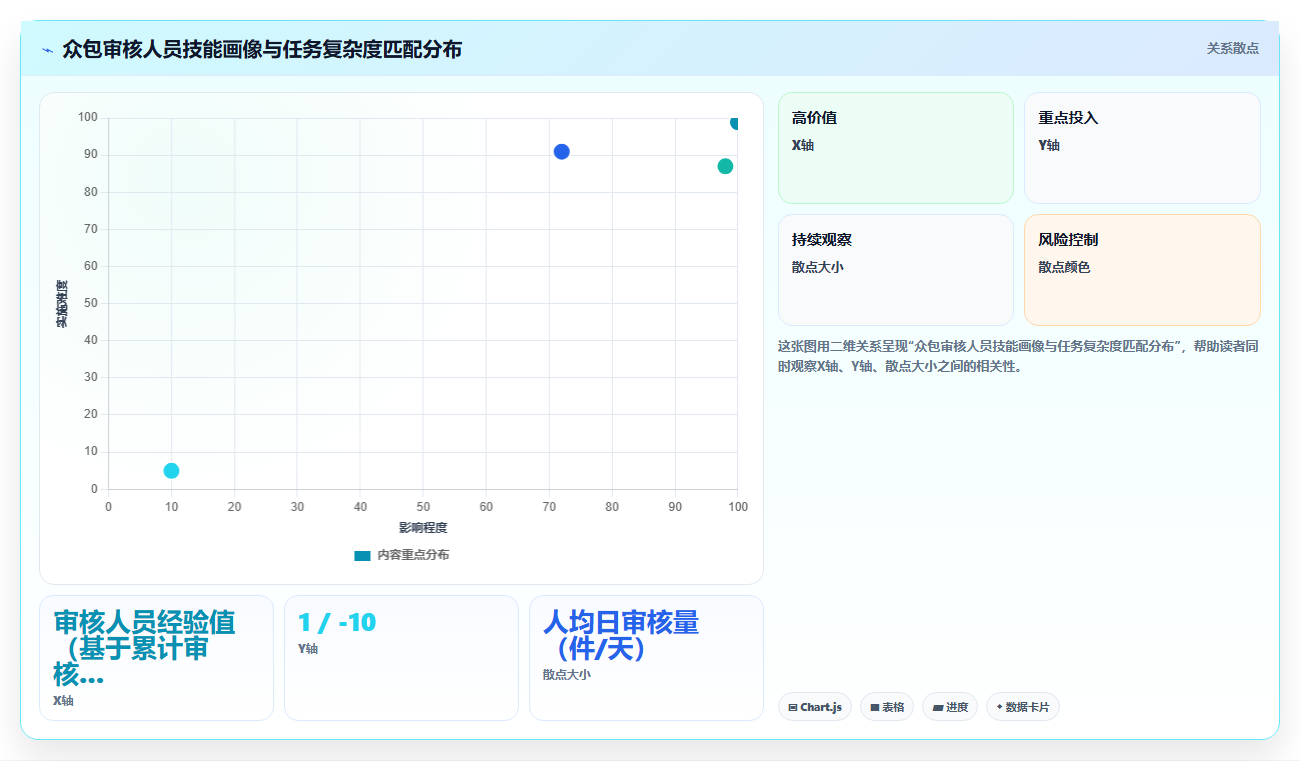
Task: Click the 影响程度 x-axis label
Action: (423, 527)
